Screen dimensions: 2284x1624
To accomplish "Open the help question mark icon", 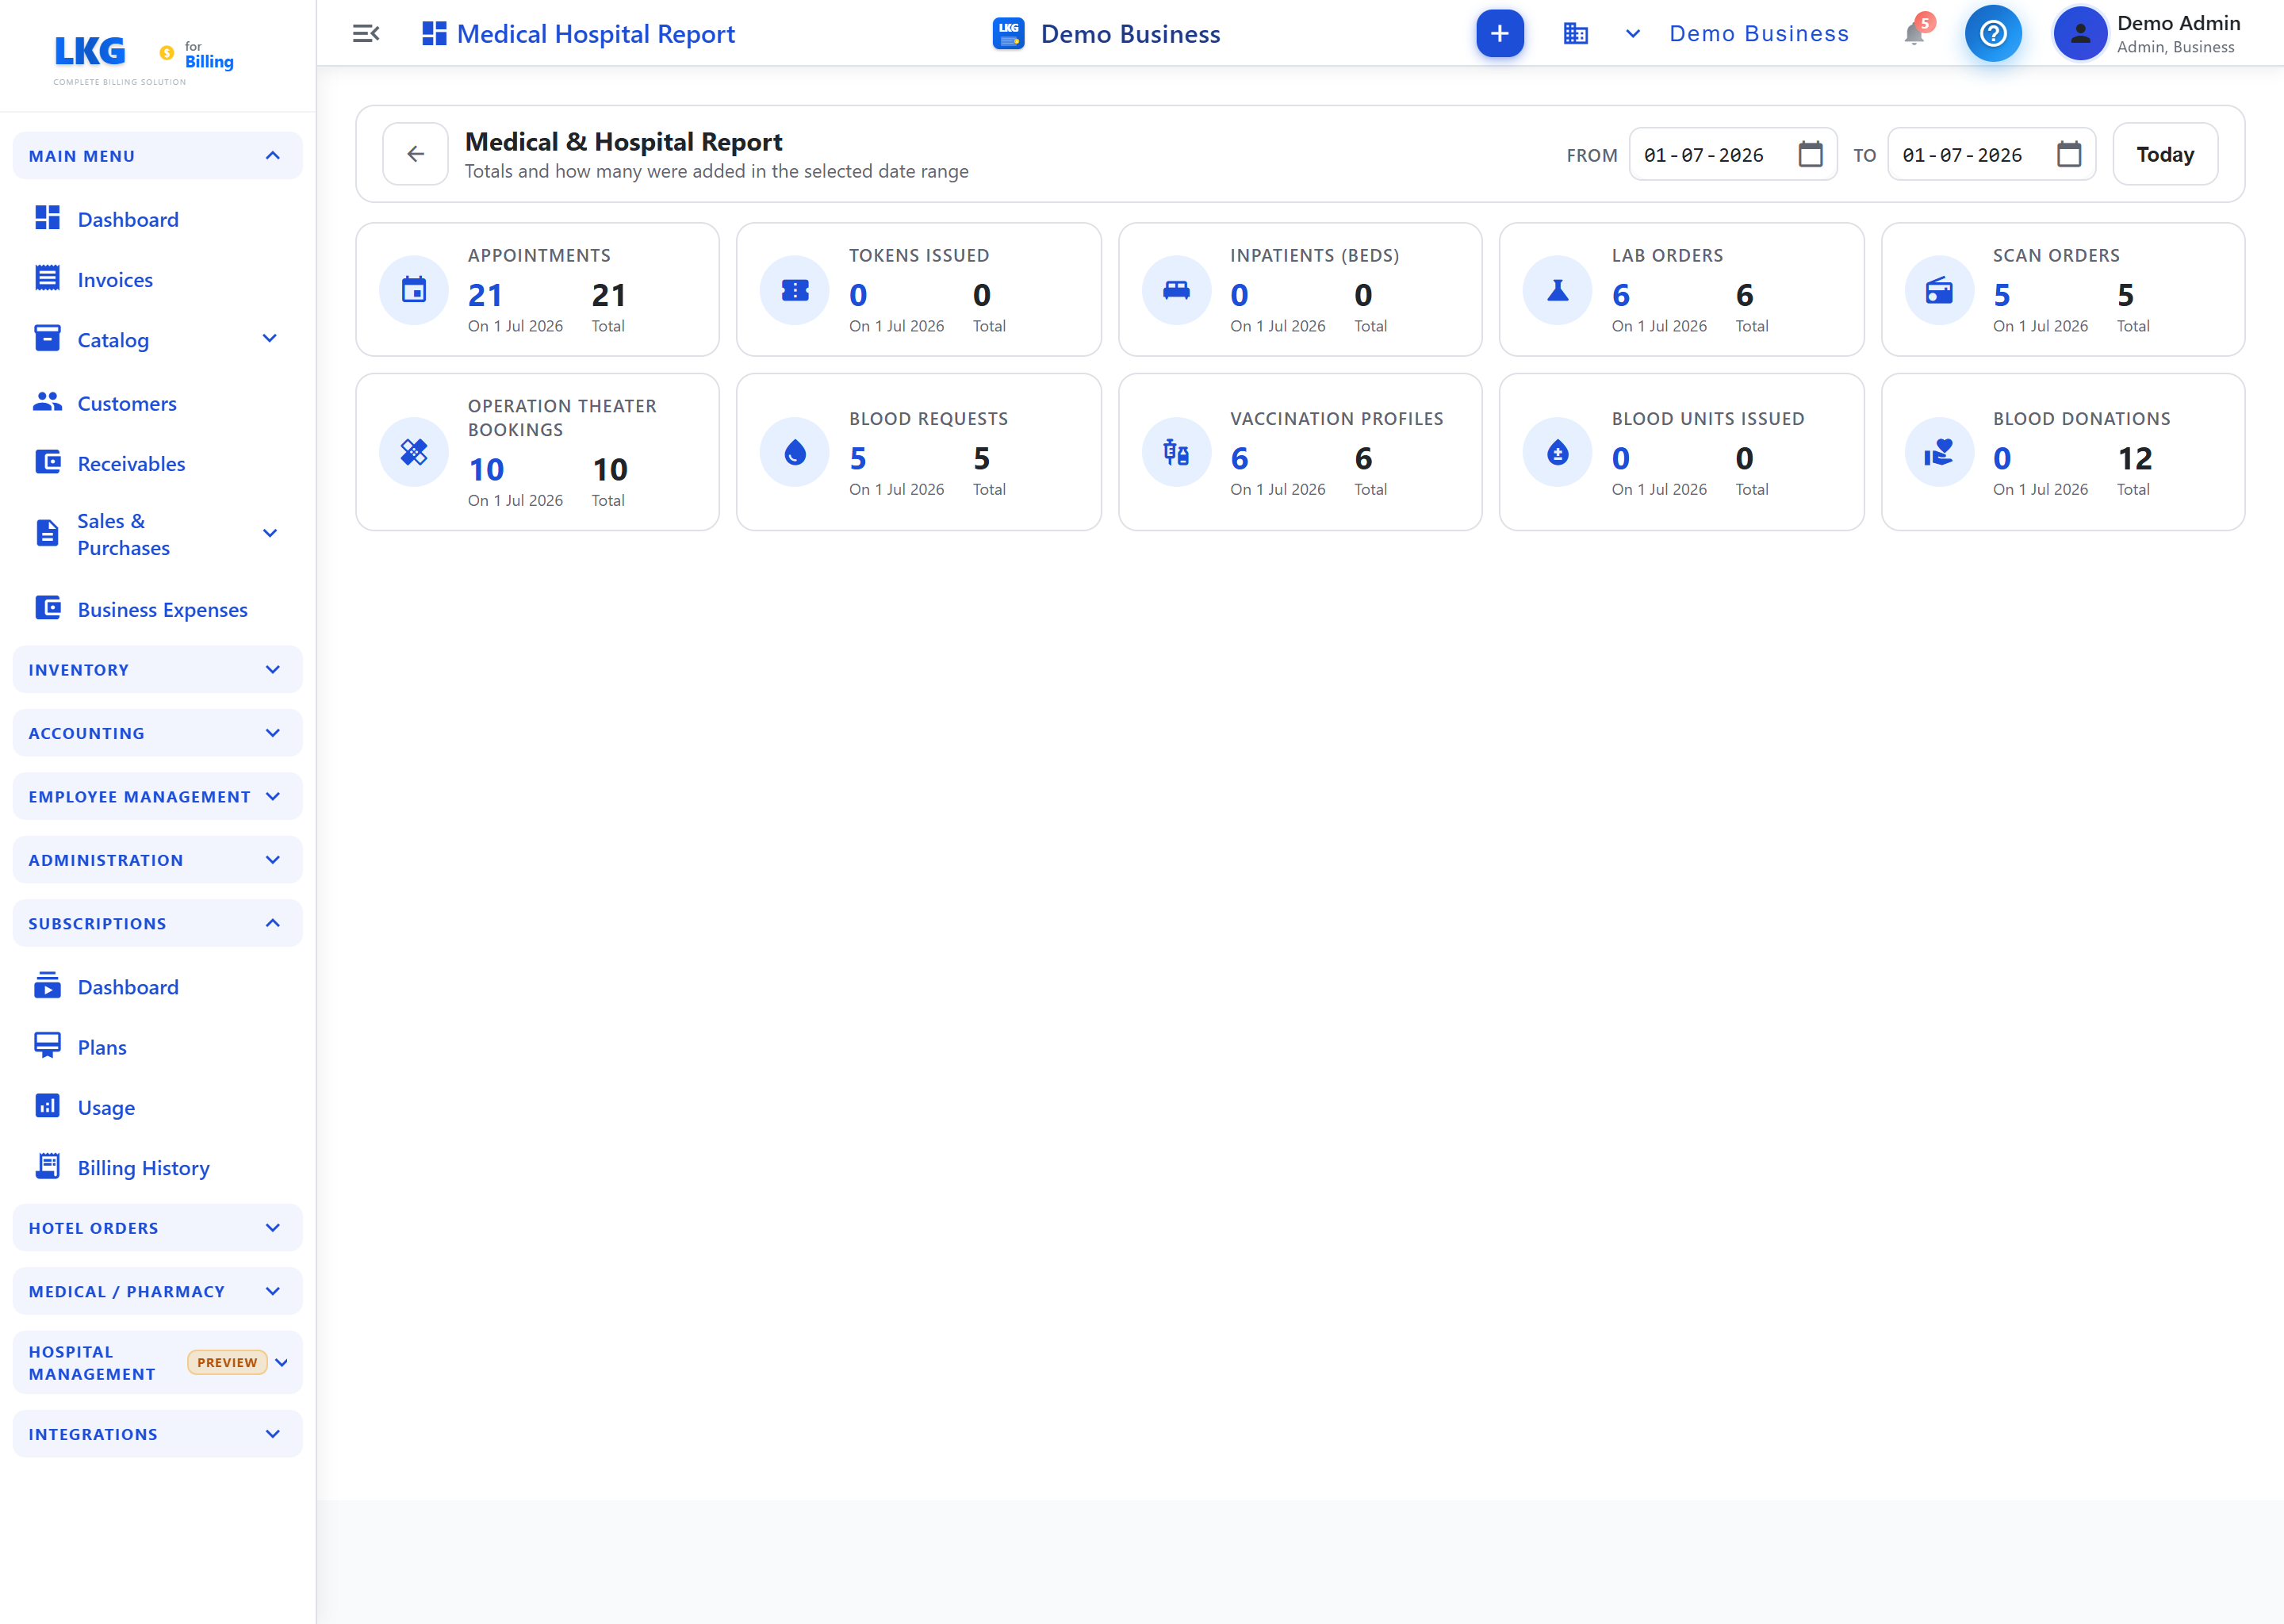I will [x=1992, y=34].
